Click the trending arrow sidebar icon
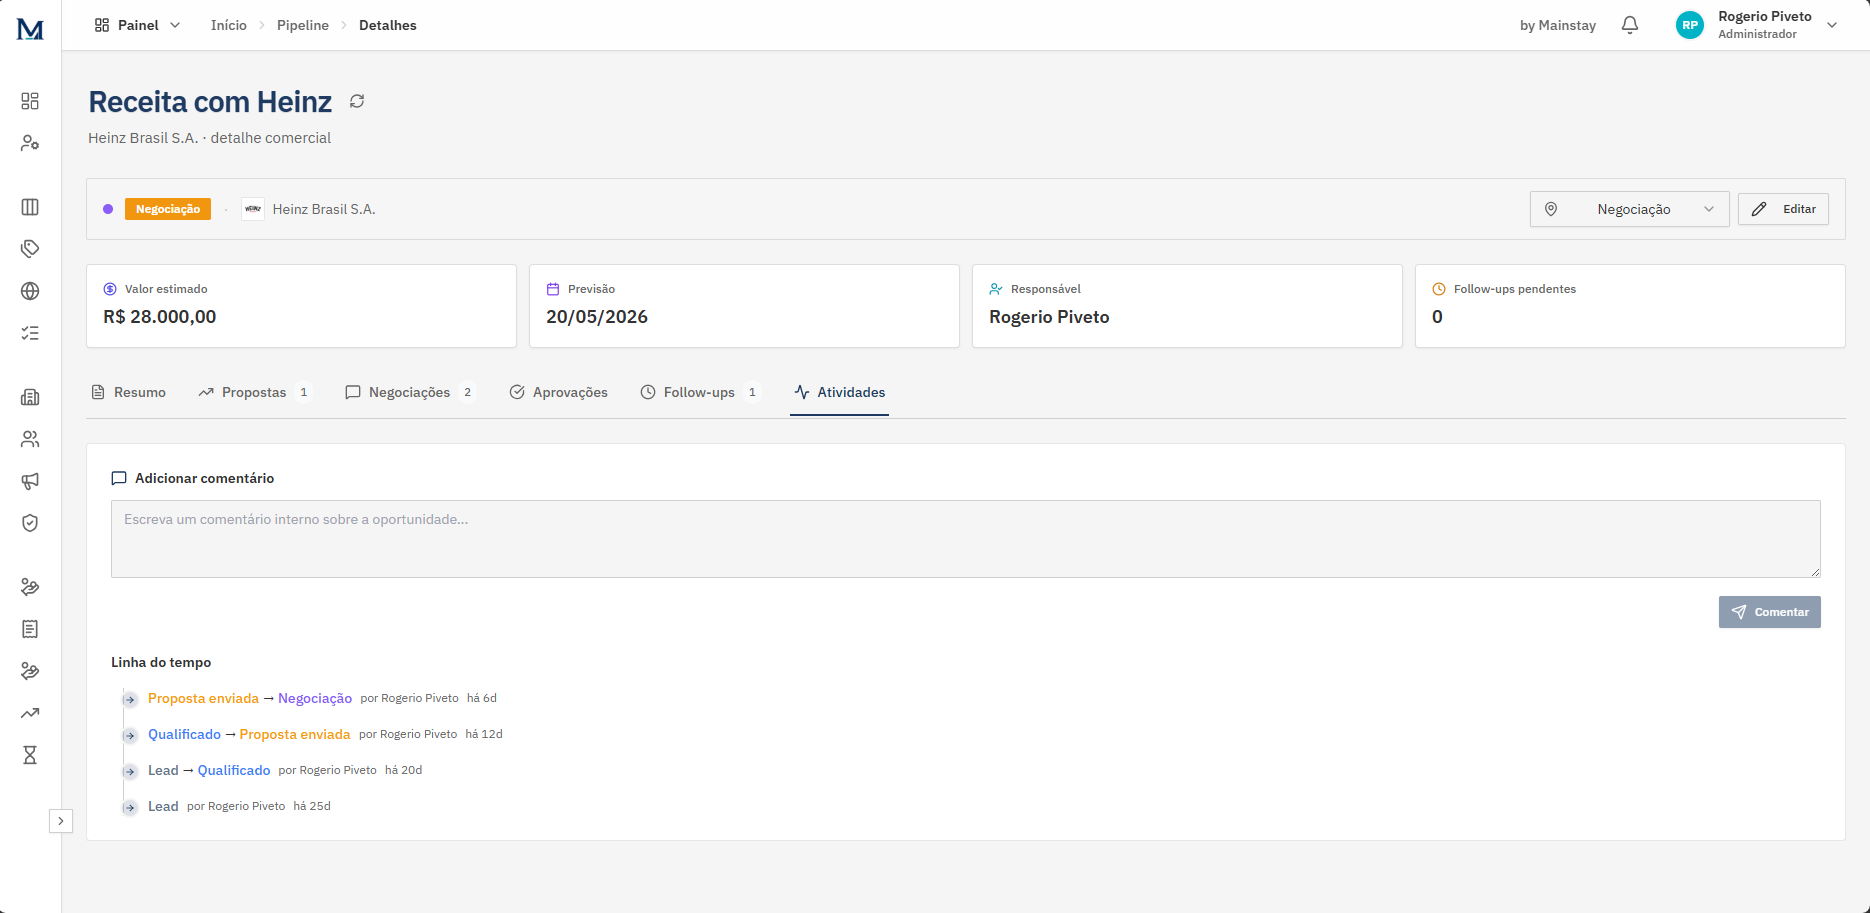 [x=30, y=713]
